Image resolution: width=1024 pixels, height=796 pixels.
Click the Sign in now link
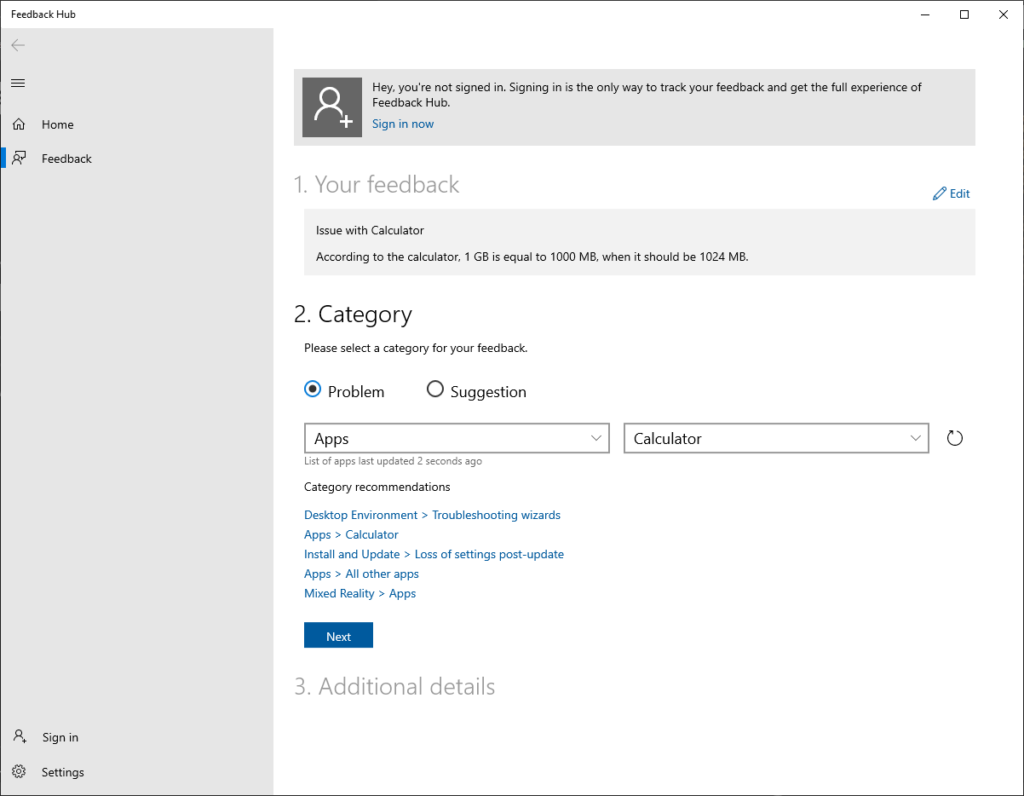pos(403,123)
